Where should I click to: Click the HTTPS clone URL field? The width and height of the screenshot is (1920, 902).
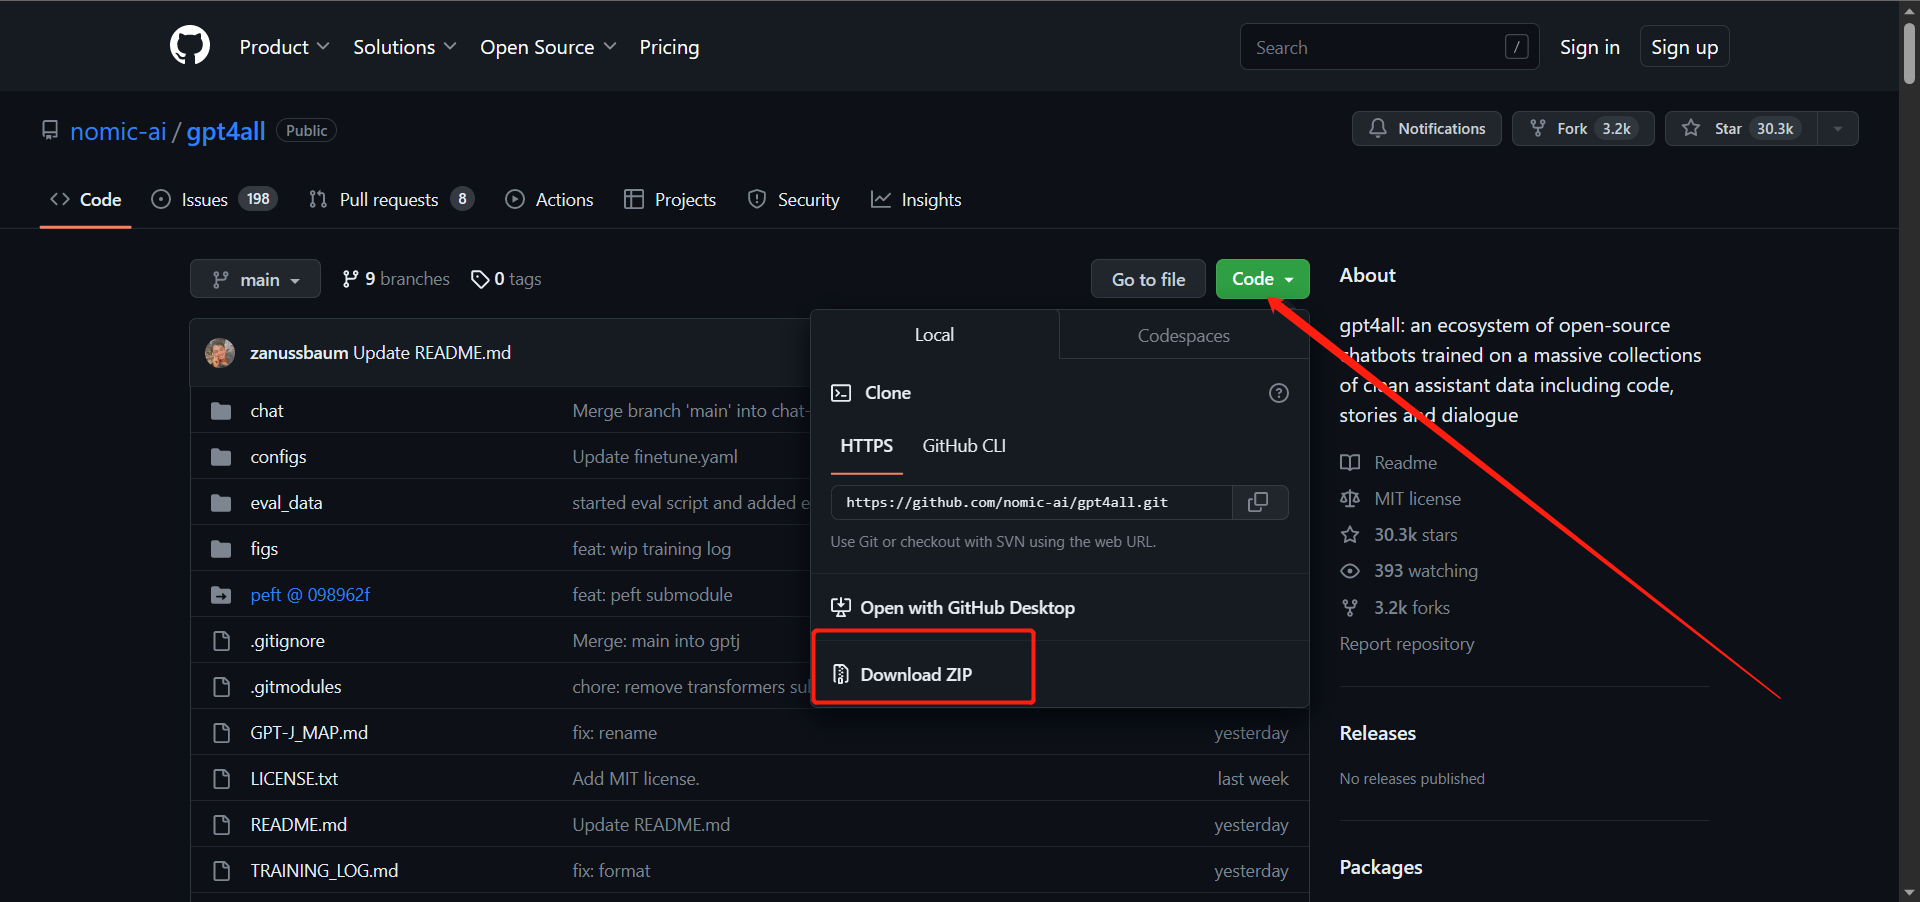(x=1031, y=502)
